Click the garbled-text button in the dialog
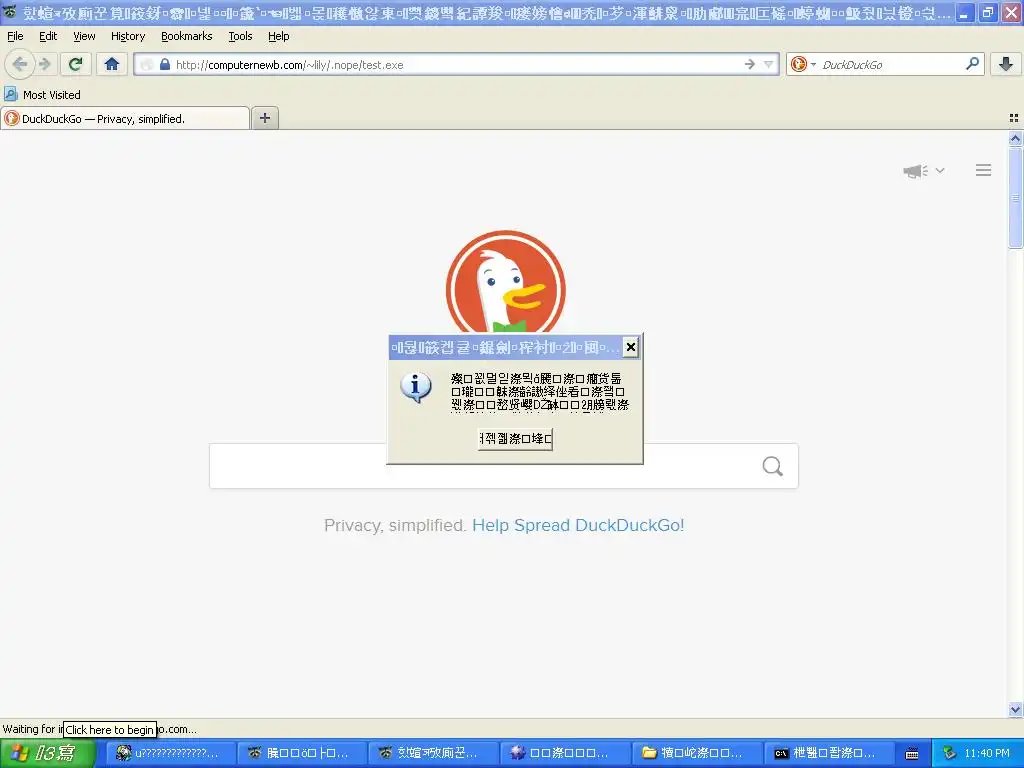1024x768 pixels. point(515,438)
